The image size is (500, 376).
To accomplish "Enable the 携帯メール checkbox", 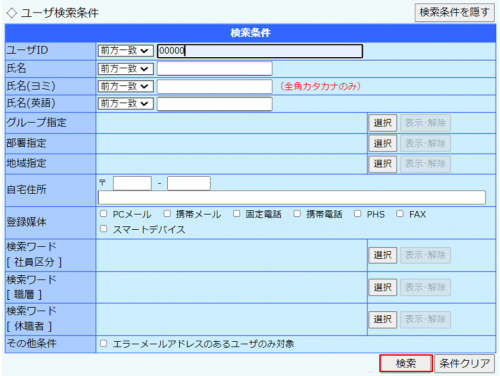I will tap(167, 213).
